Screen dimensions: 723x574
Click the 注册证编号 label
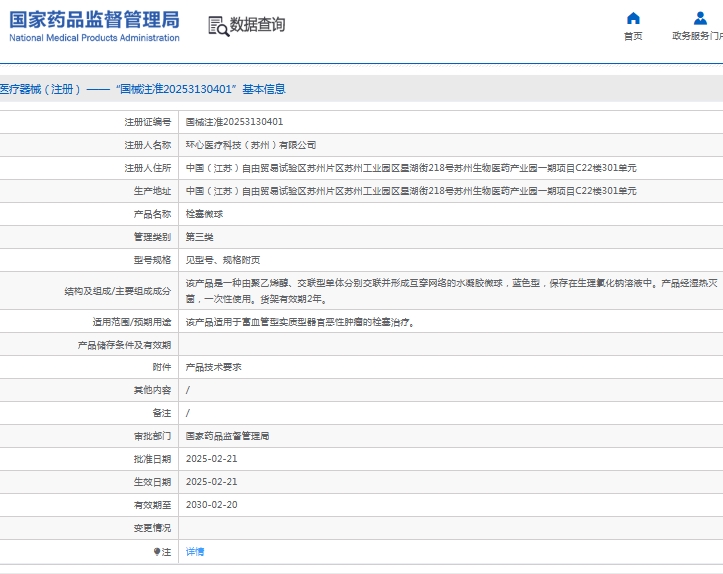(x=148, y=122)
